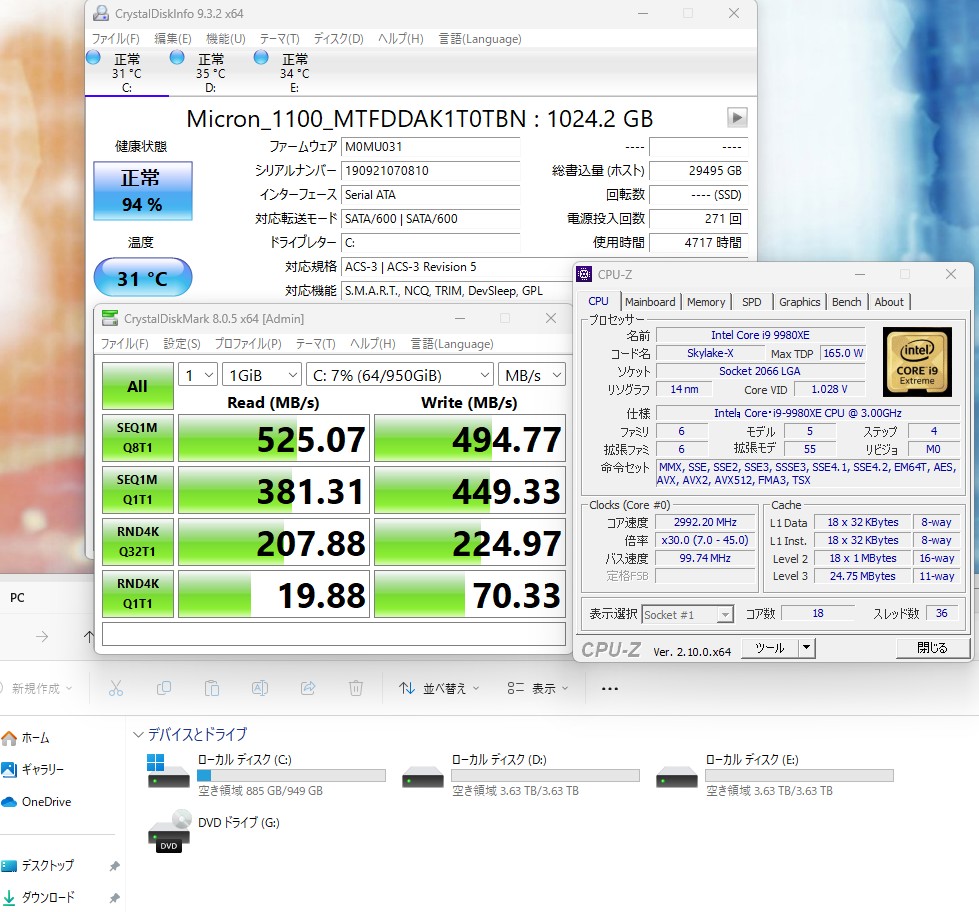Switch to the Mainboard tab in CPU-Z
The height and width of the screenshot is (912, 979).
coord(650,302)
